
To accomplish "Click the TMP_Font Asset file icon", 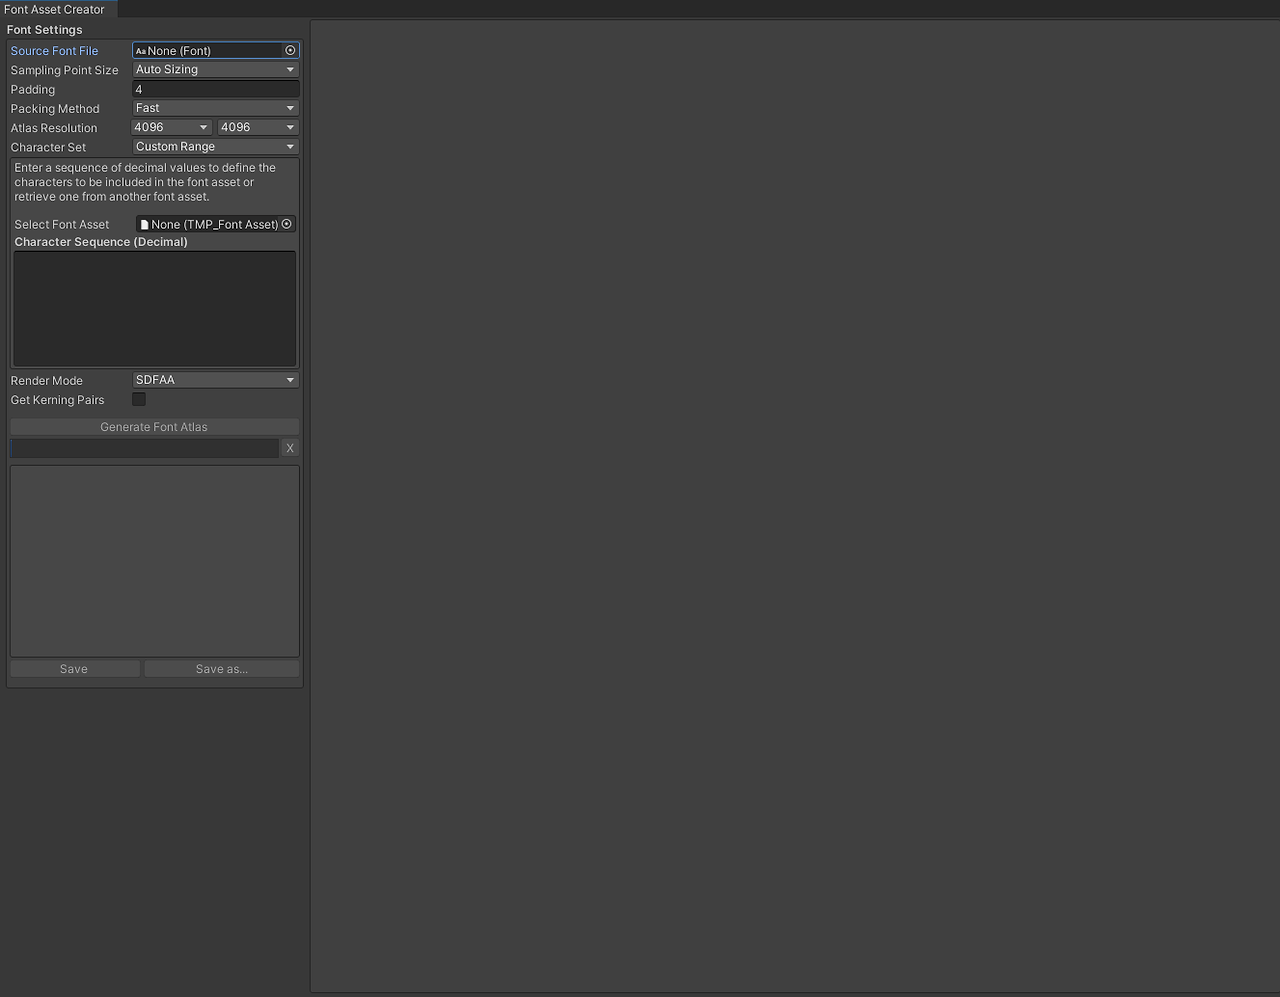I will tap(145, 223).
